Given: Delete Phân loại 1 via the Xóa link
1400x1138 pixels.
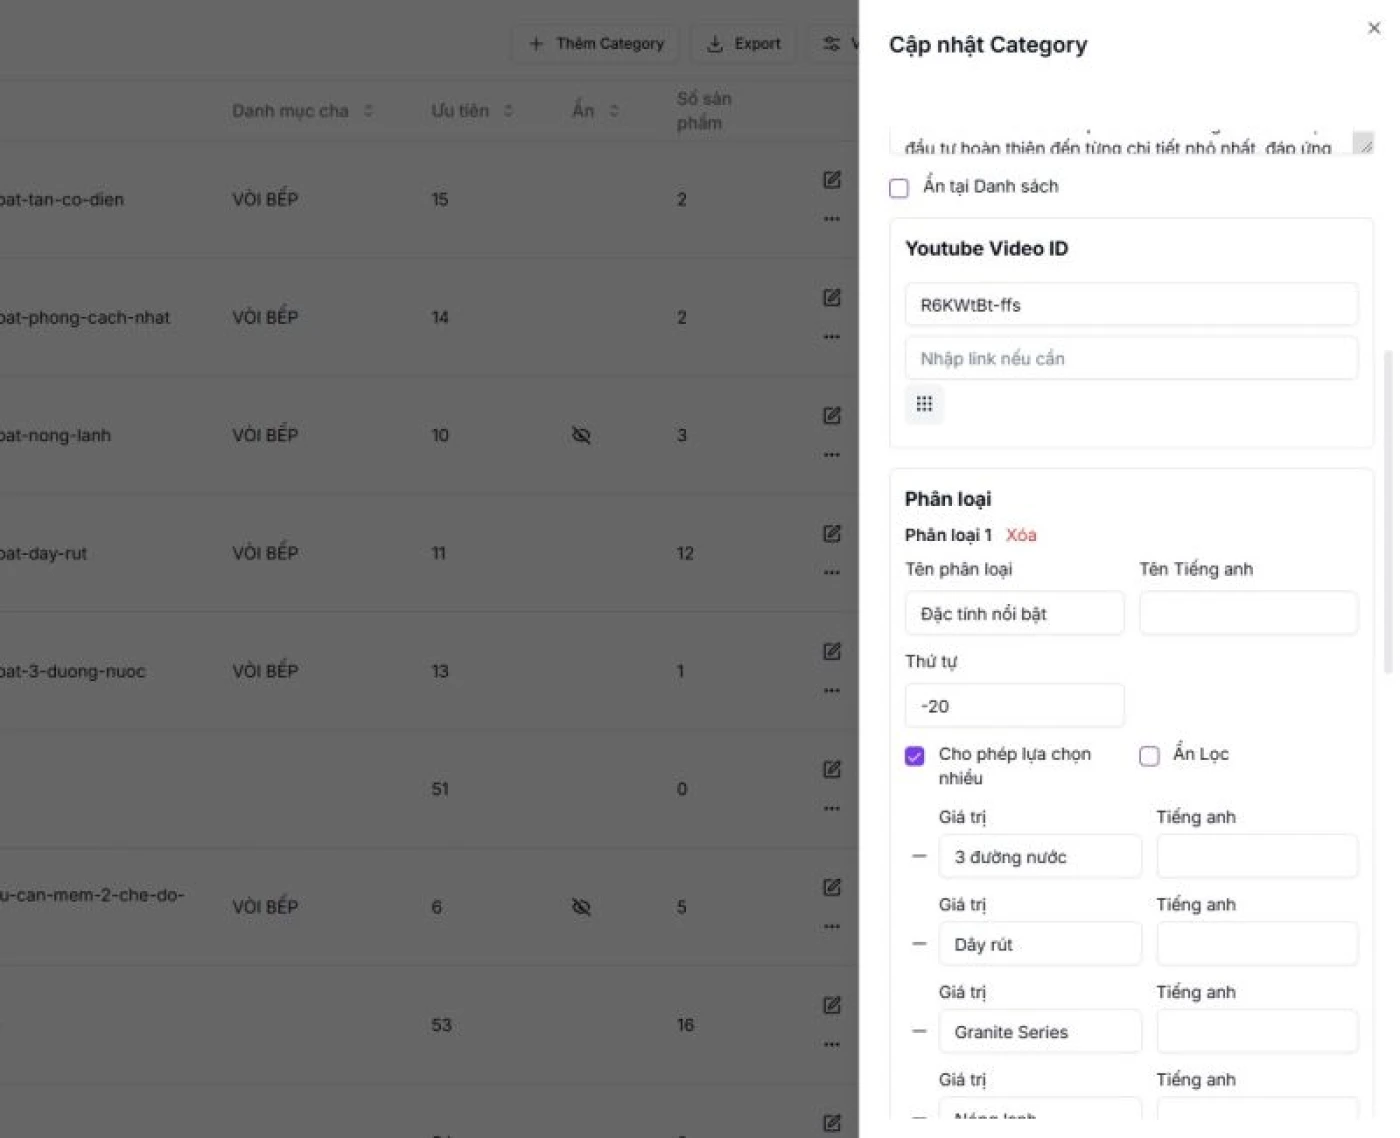Looking at the screenshot, I should pos(1021,535).
